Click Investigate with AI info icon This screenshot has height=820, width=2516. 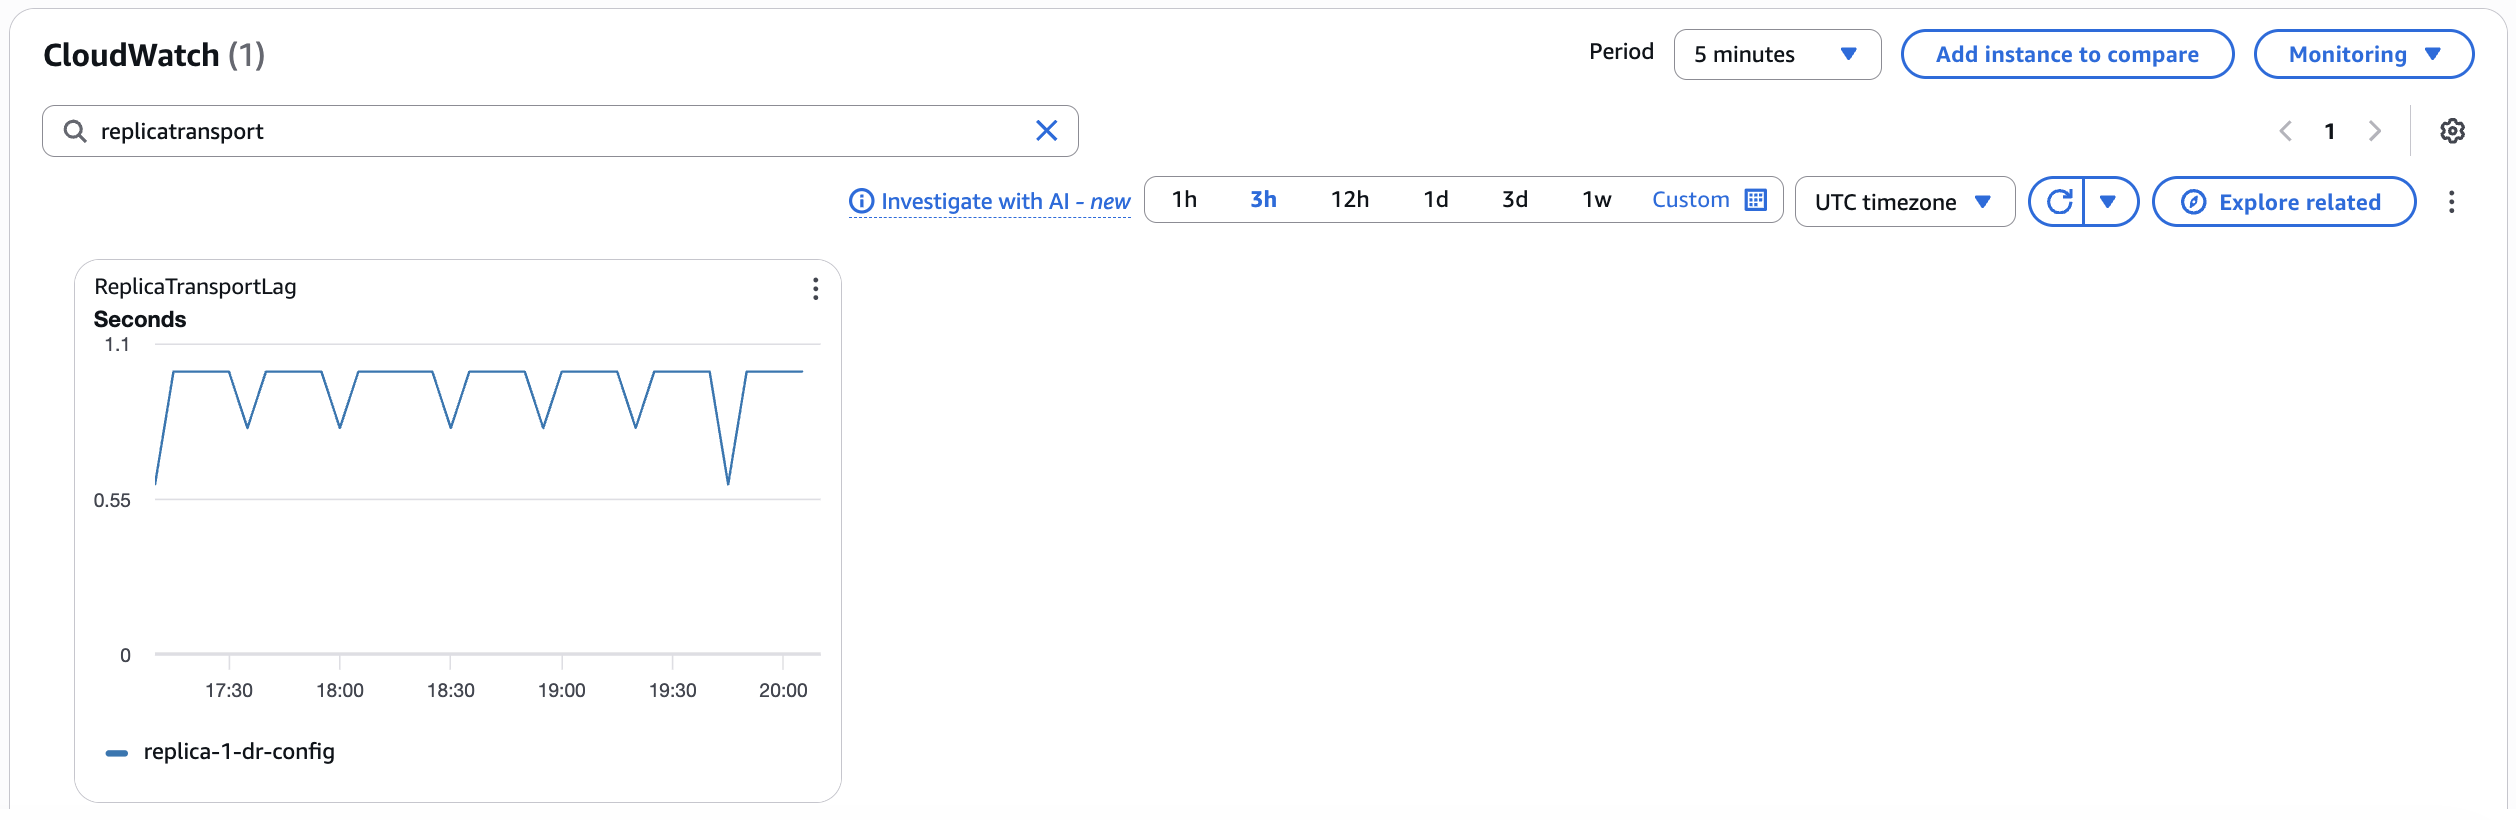[861, 202]
